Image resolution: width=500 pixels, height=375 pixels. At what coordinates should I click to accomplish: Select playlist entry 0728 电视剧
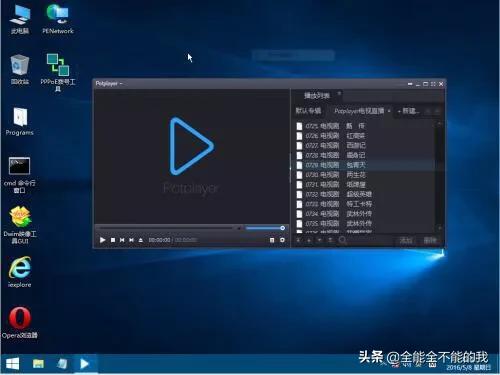(x=365, y=155)
